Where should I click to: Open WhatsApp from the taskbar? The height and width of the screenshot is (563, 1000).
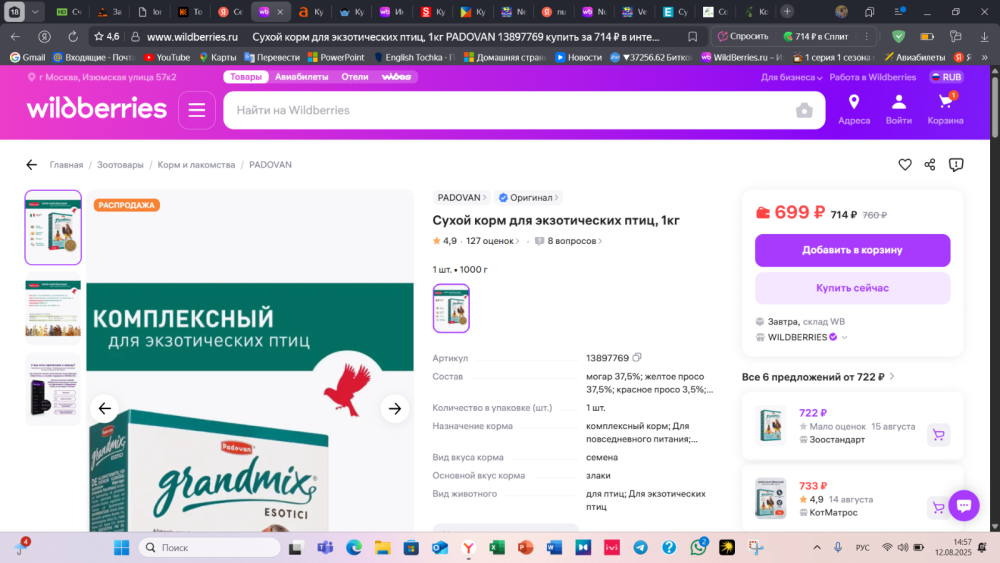[698, 548]
